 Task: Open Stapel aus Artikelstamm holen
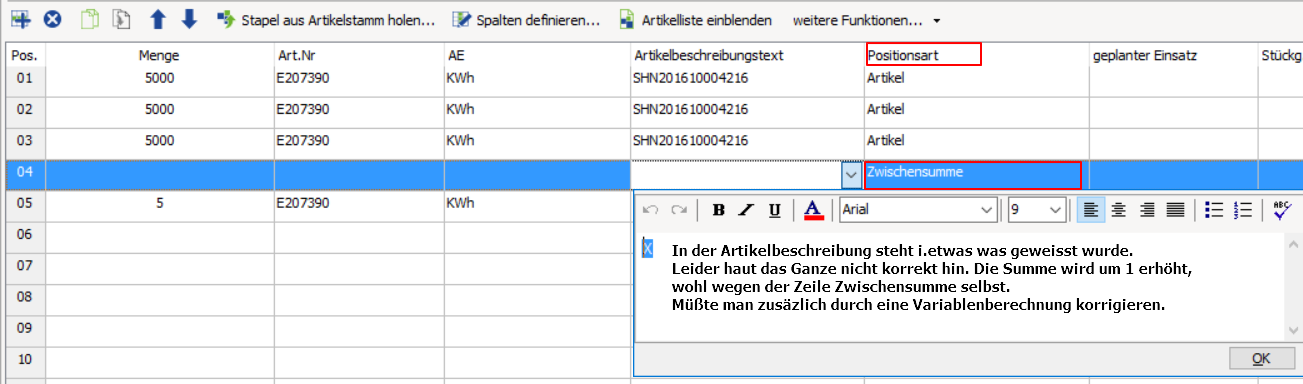[325, 19]
